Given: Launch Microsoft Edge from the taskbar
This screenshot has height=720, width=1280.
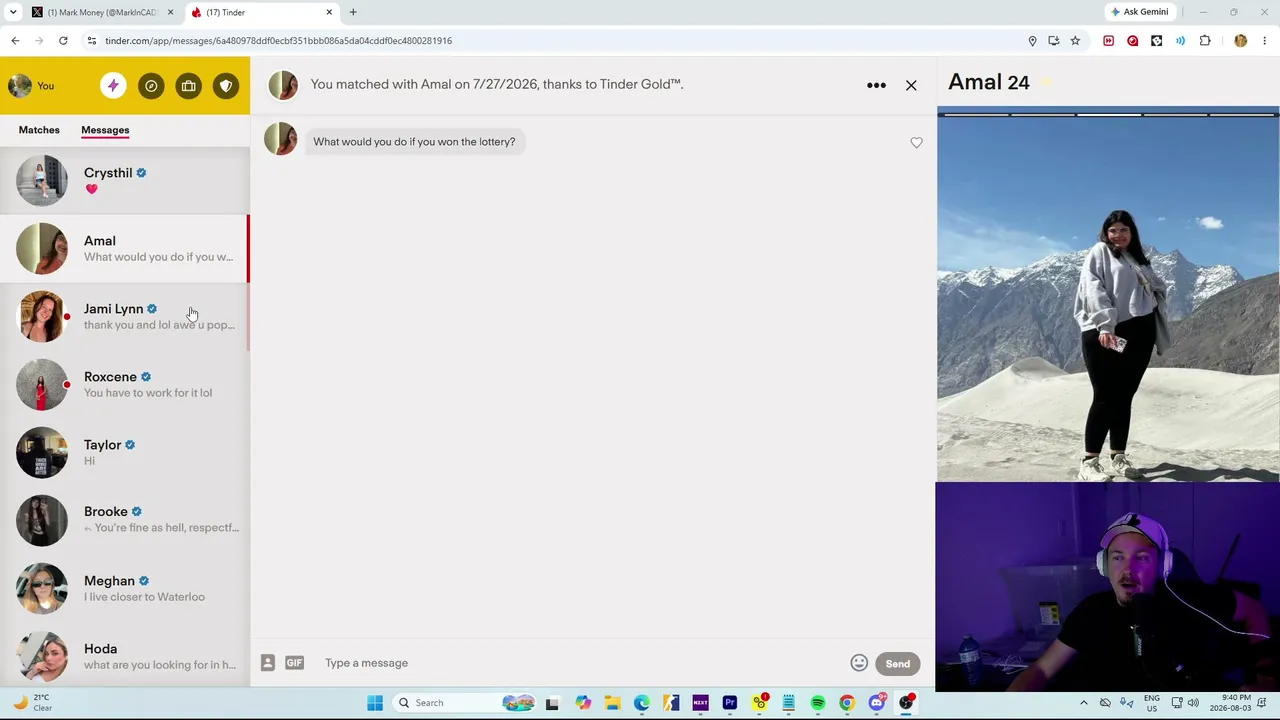Looking at the screenshot, I should [641, 703].
